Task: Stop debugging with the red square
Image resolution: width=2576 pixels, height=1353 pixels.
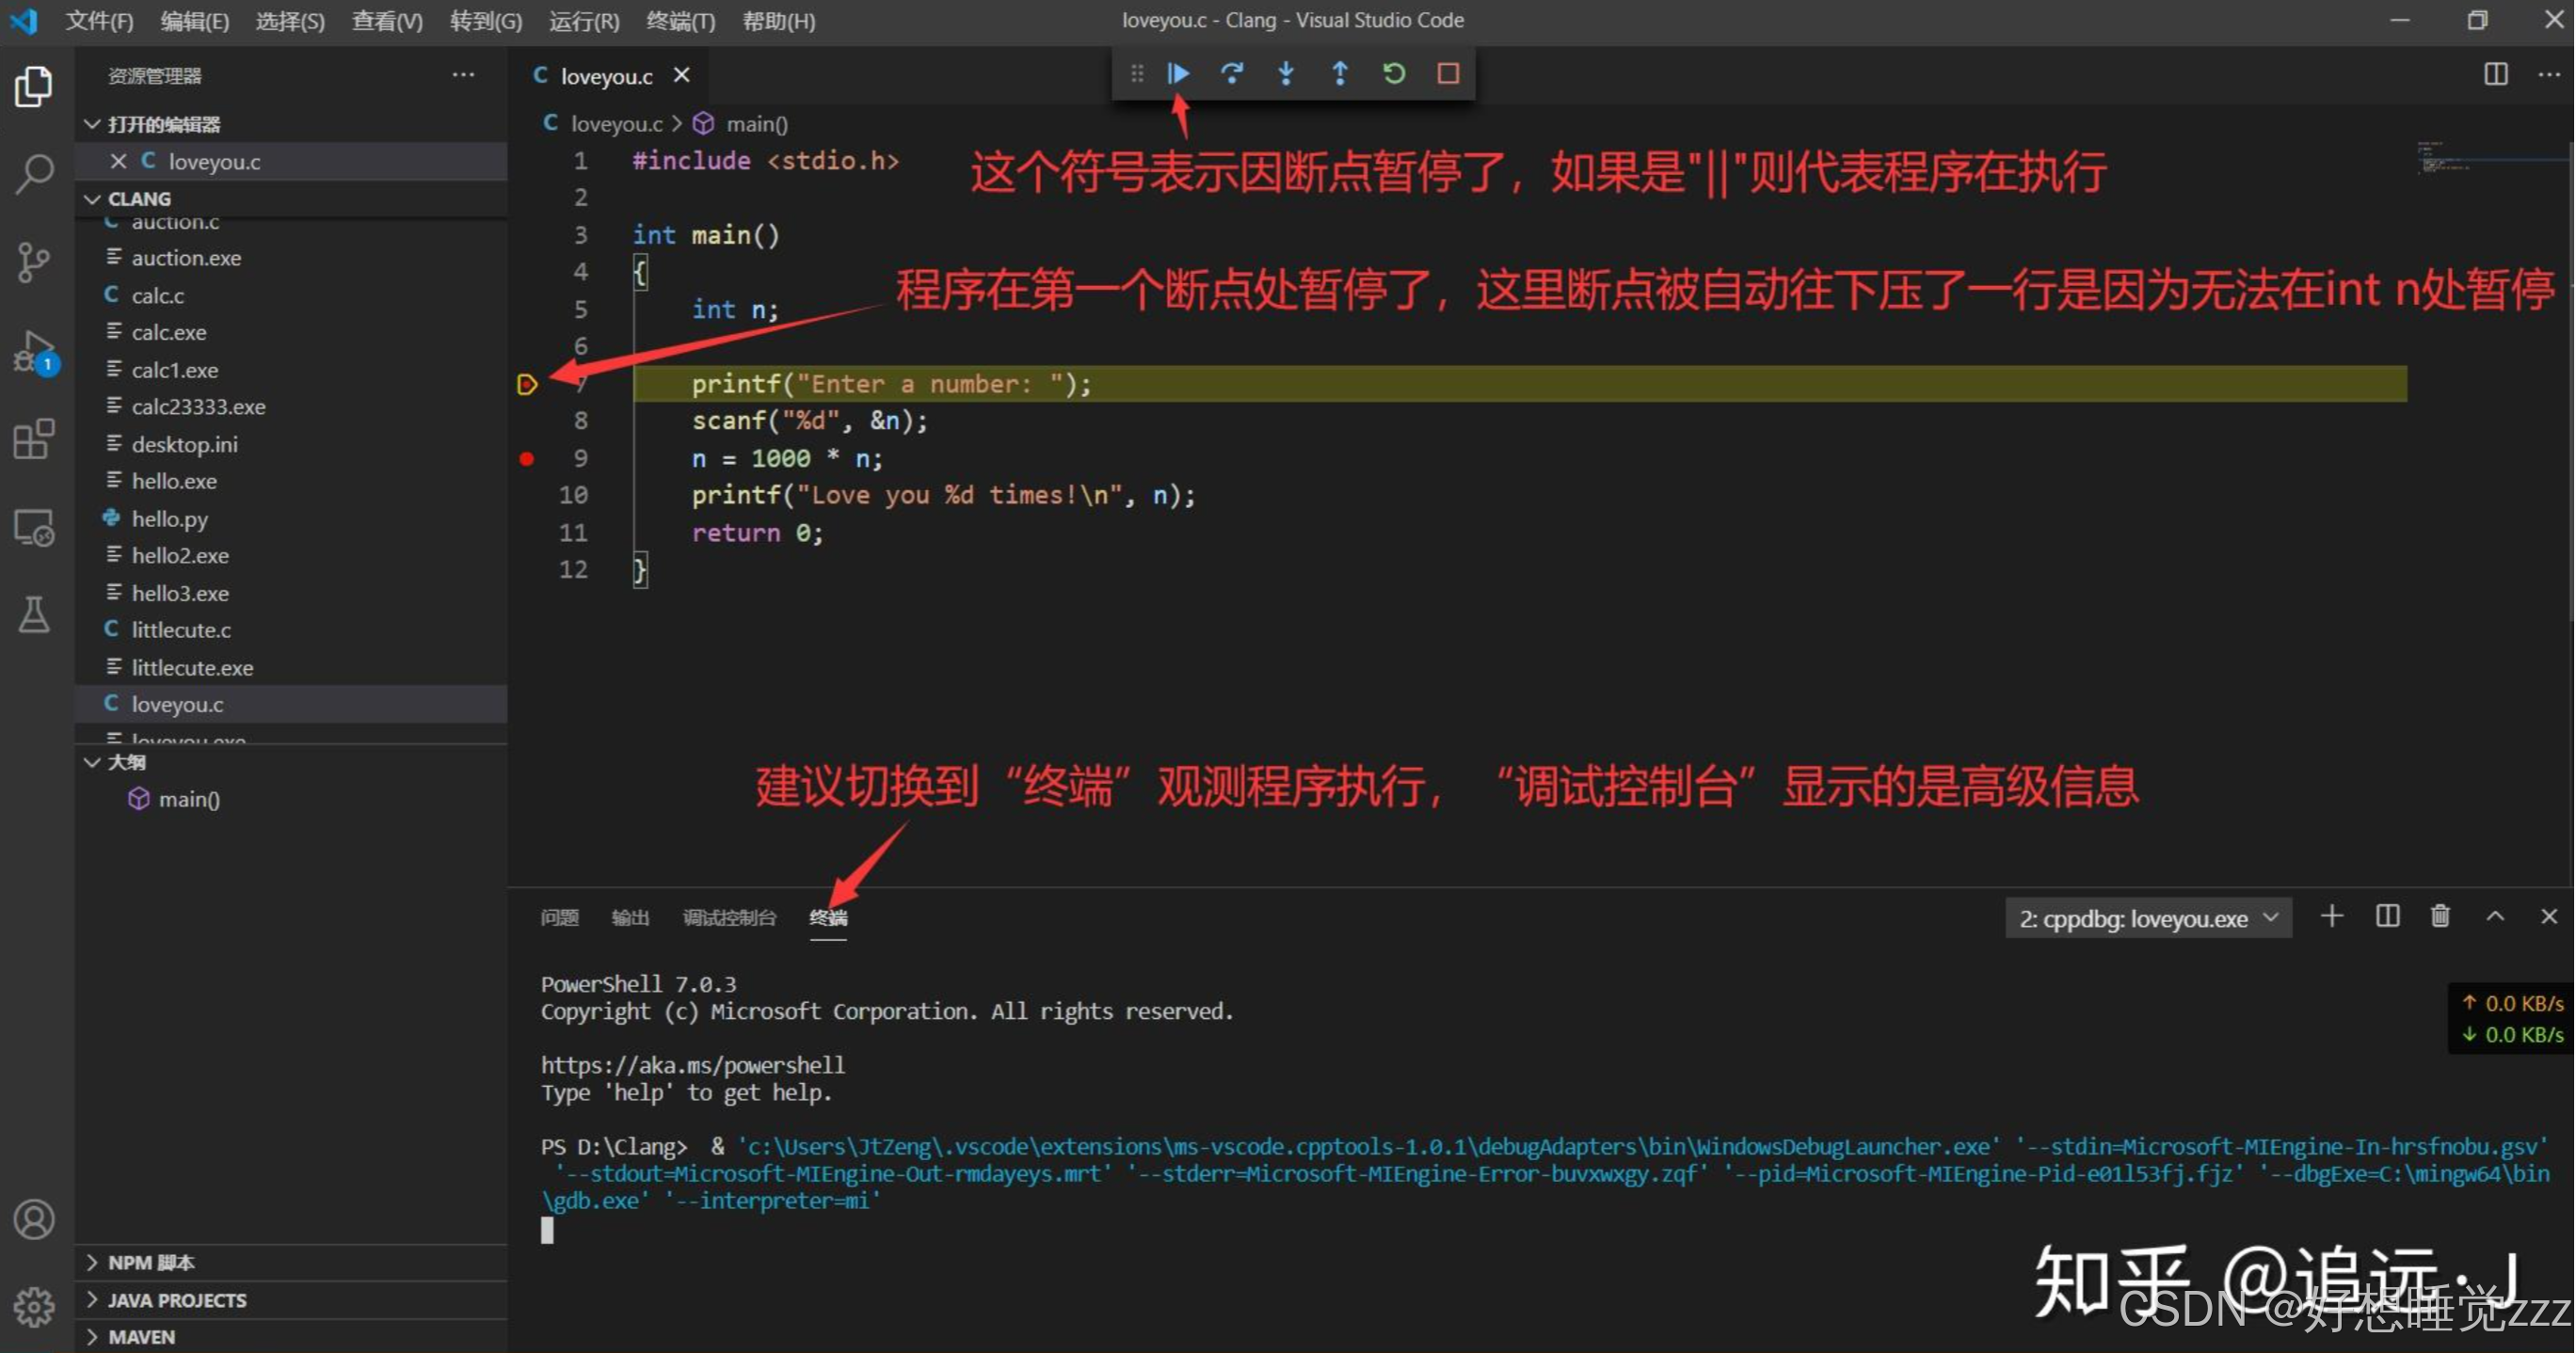Action: [1448, 73]
